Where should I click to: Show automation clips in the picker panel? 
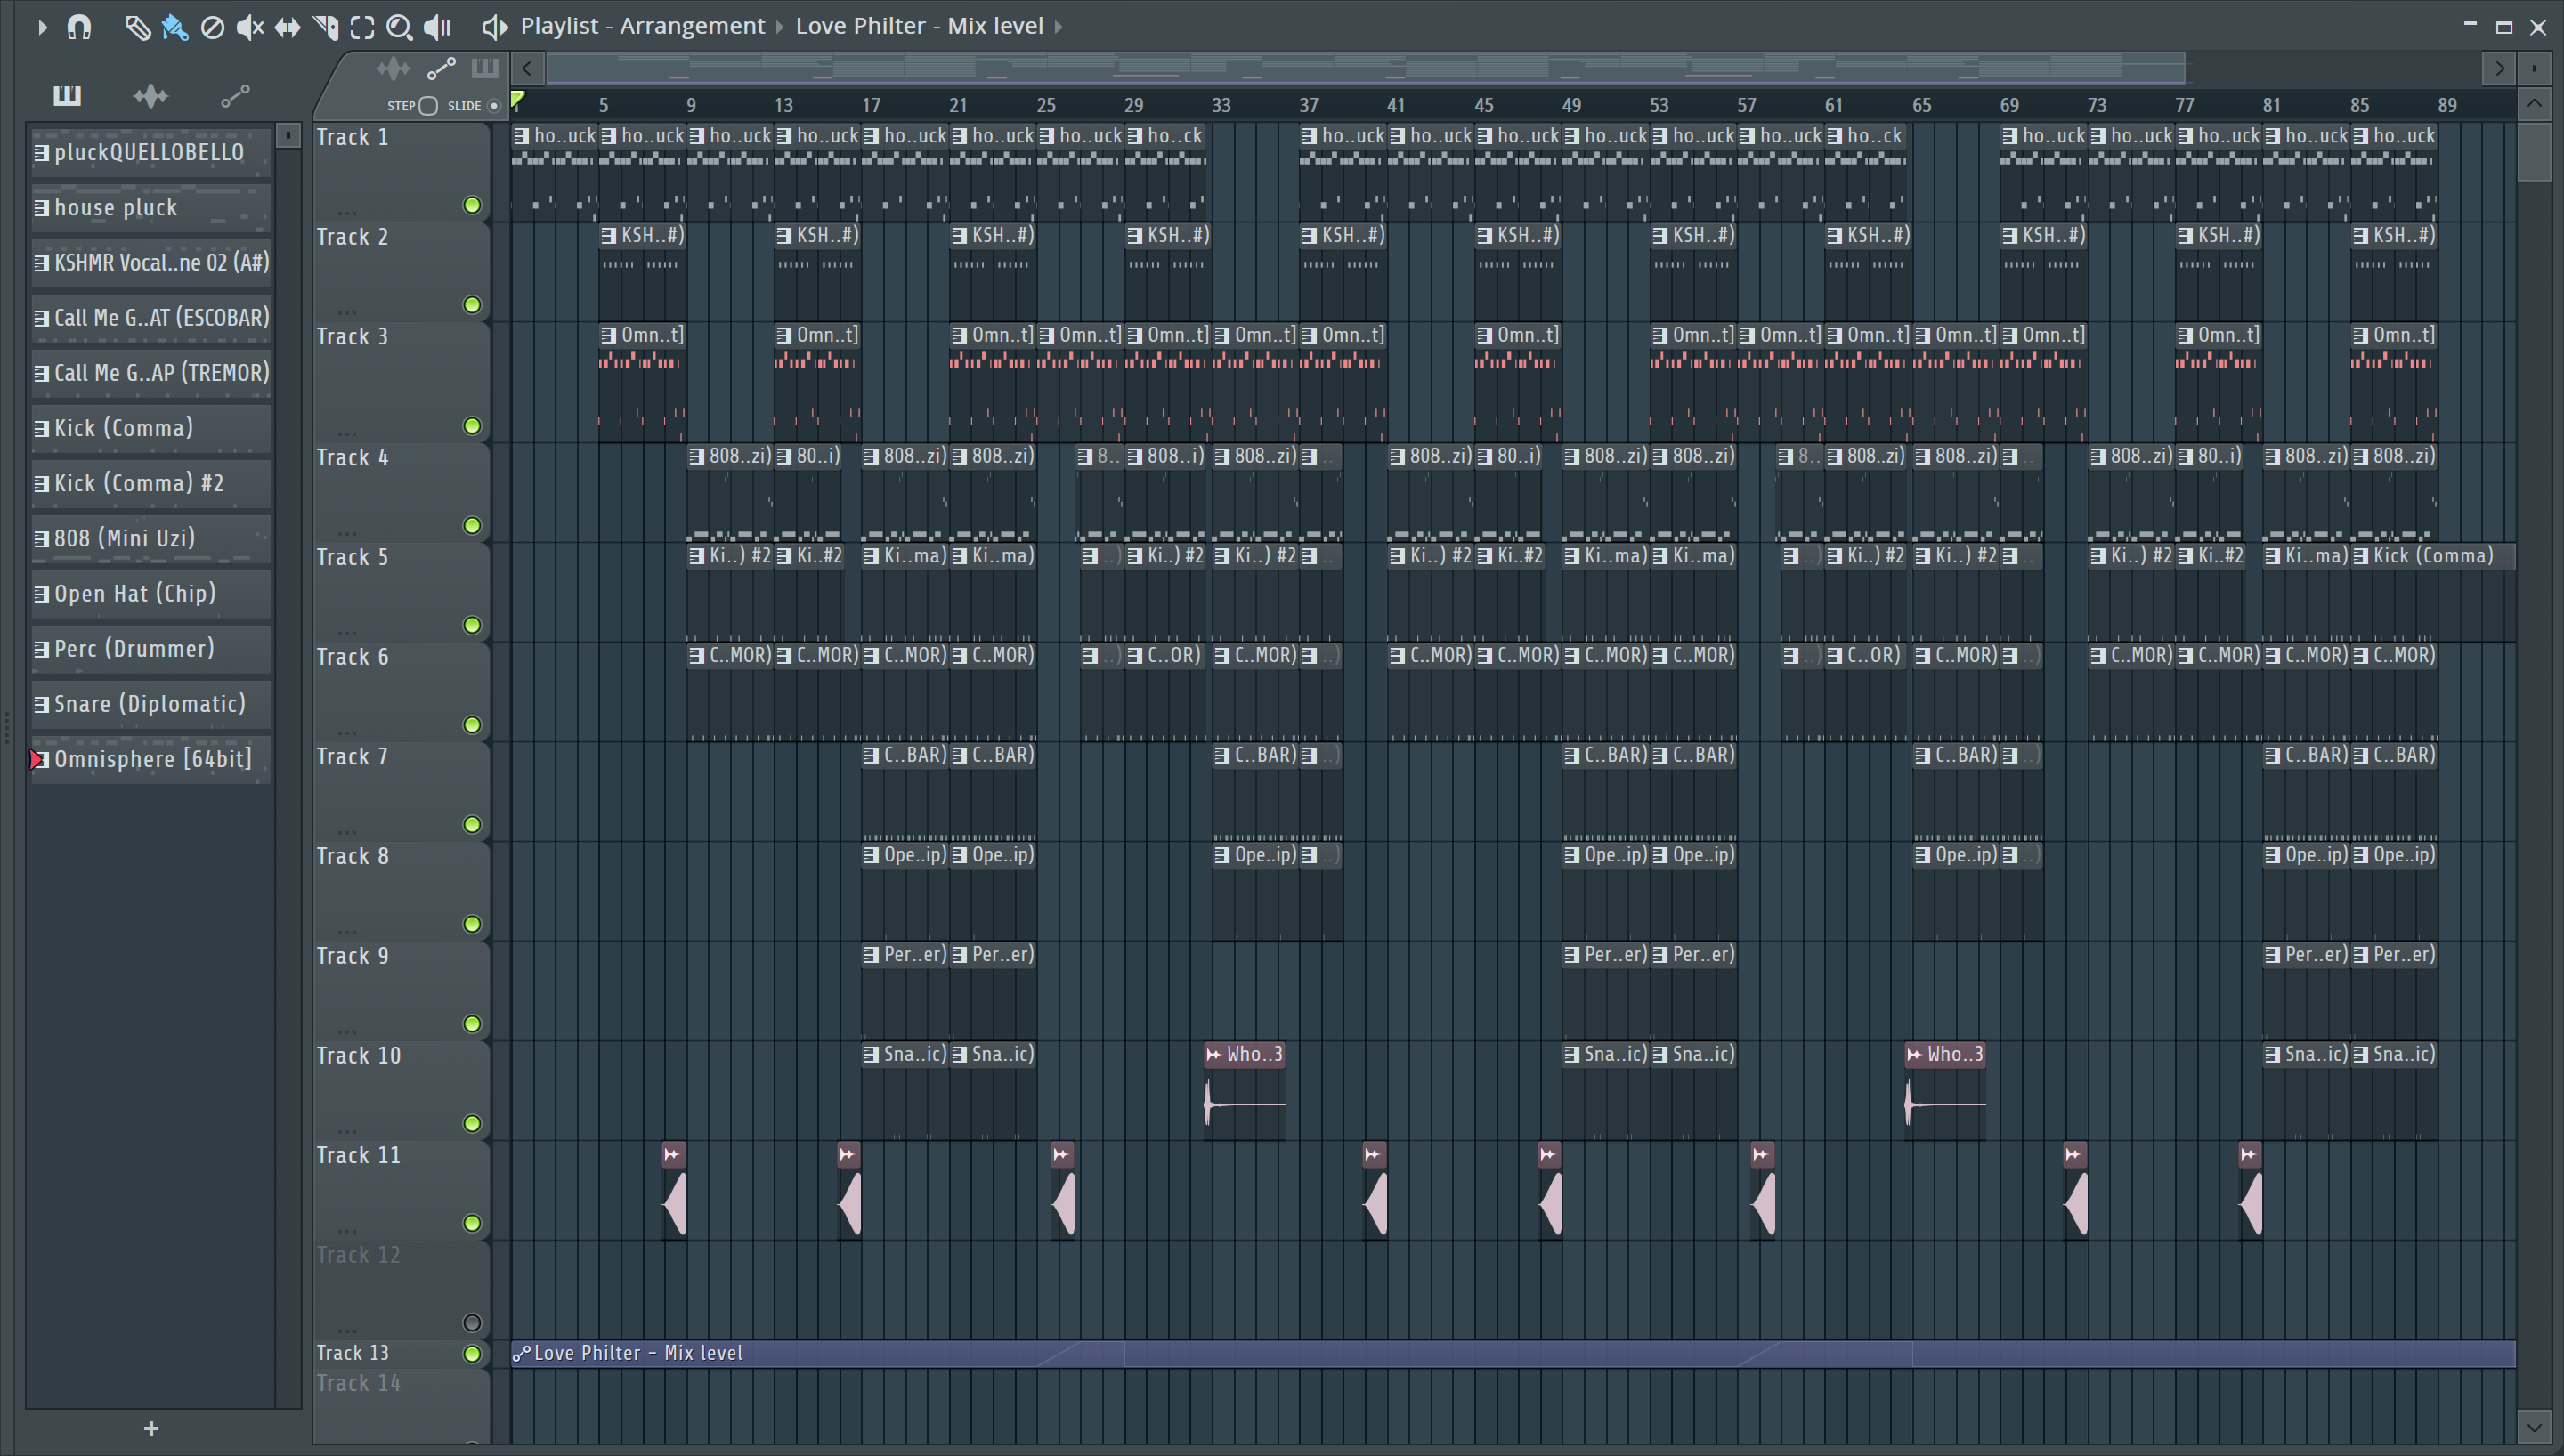pos(235,95)
